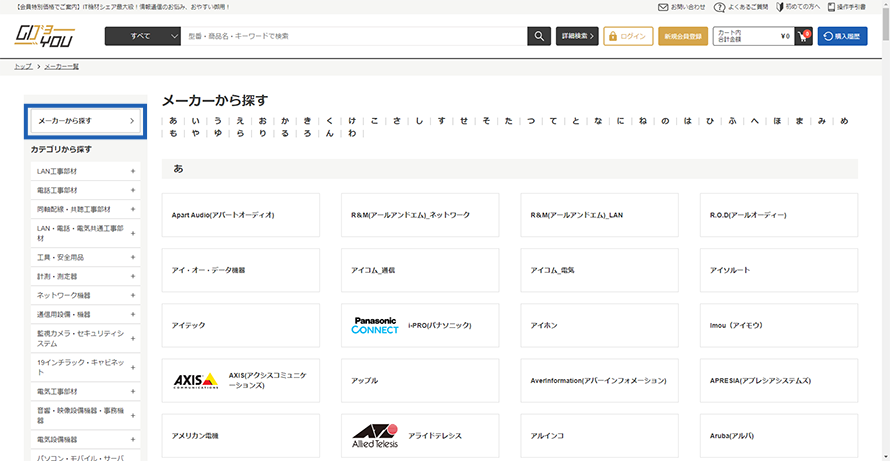The image size is (890, 461).
Task: Open アイ・オー・データ機器 maker card
Action: click(241, 270)
